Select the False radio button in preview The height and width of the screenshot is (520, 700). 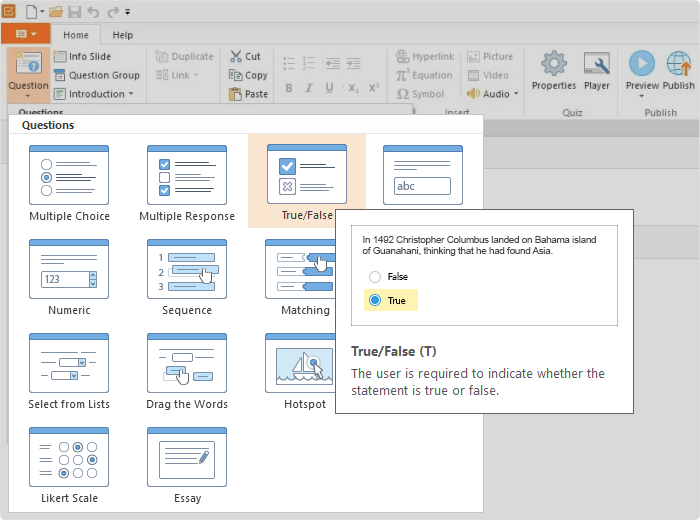coord(375,277)
